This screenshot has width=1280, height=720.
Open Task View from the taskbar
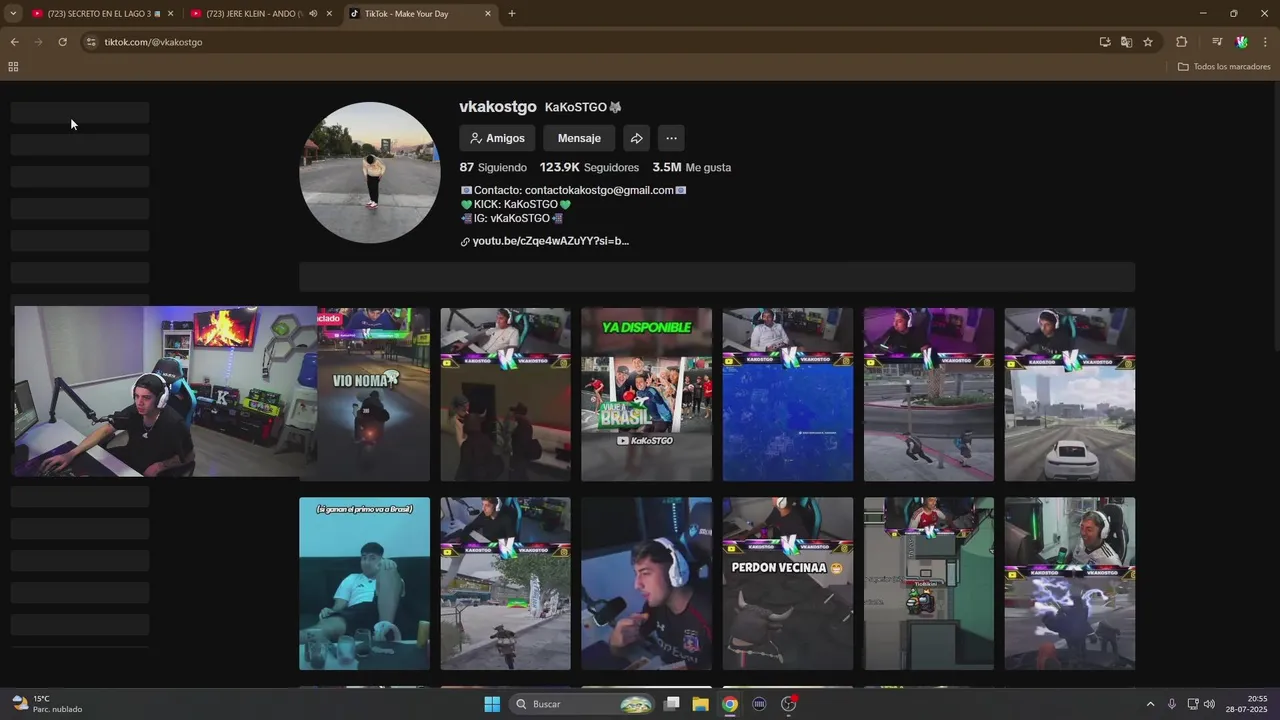[672, 704]
